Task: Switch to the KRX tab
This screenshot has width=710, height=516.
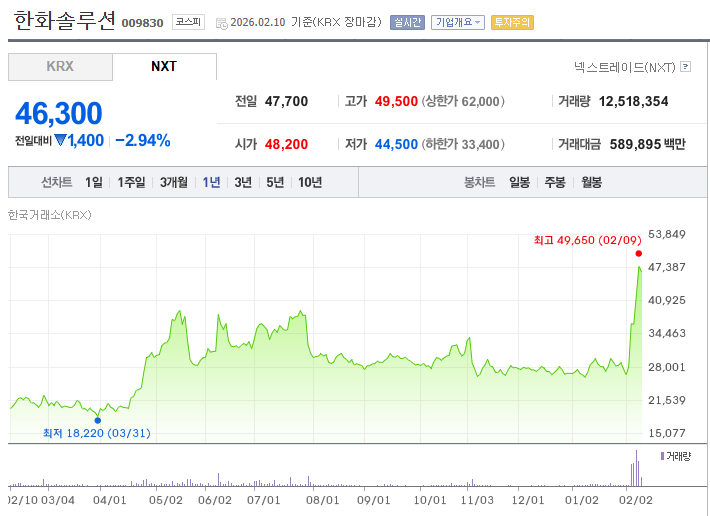Action: click(x=60, y=67)
